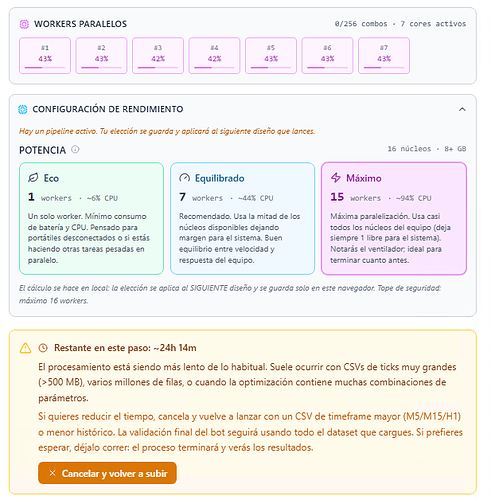Viewport: 491px width, 500px height.
Task: Click the yellow warning triangle icon
Action: (x=25, y=348)
